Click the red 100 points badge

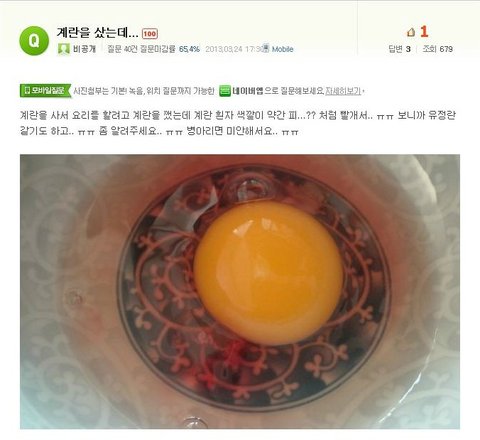click(150, 34)
